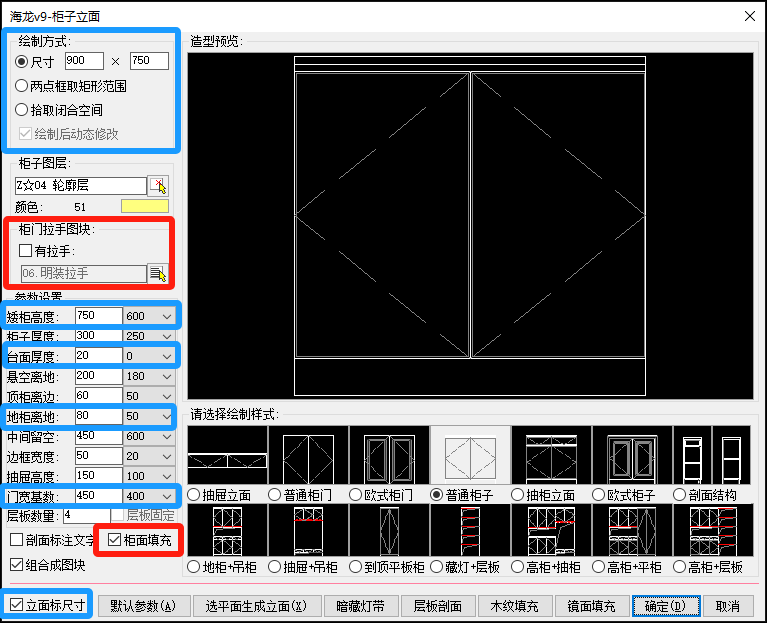Click the 默认参数(A) button

(144, 606)
